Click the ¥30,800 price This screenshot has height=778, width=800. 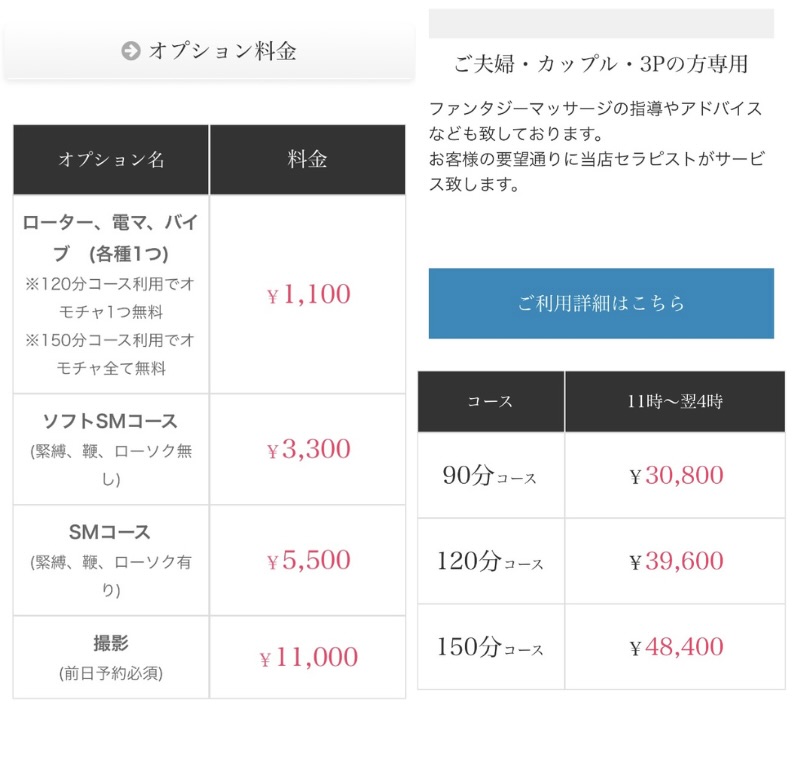coord(676,475)
